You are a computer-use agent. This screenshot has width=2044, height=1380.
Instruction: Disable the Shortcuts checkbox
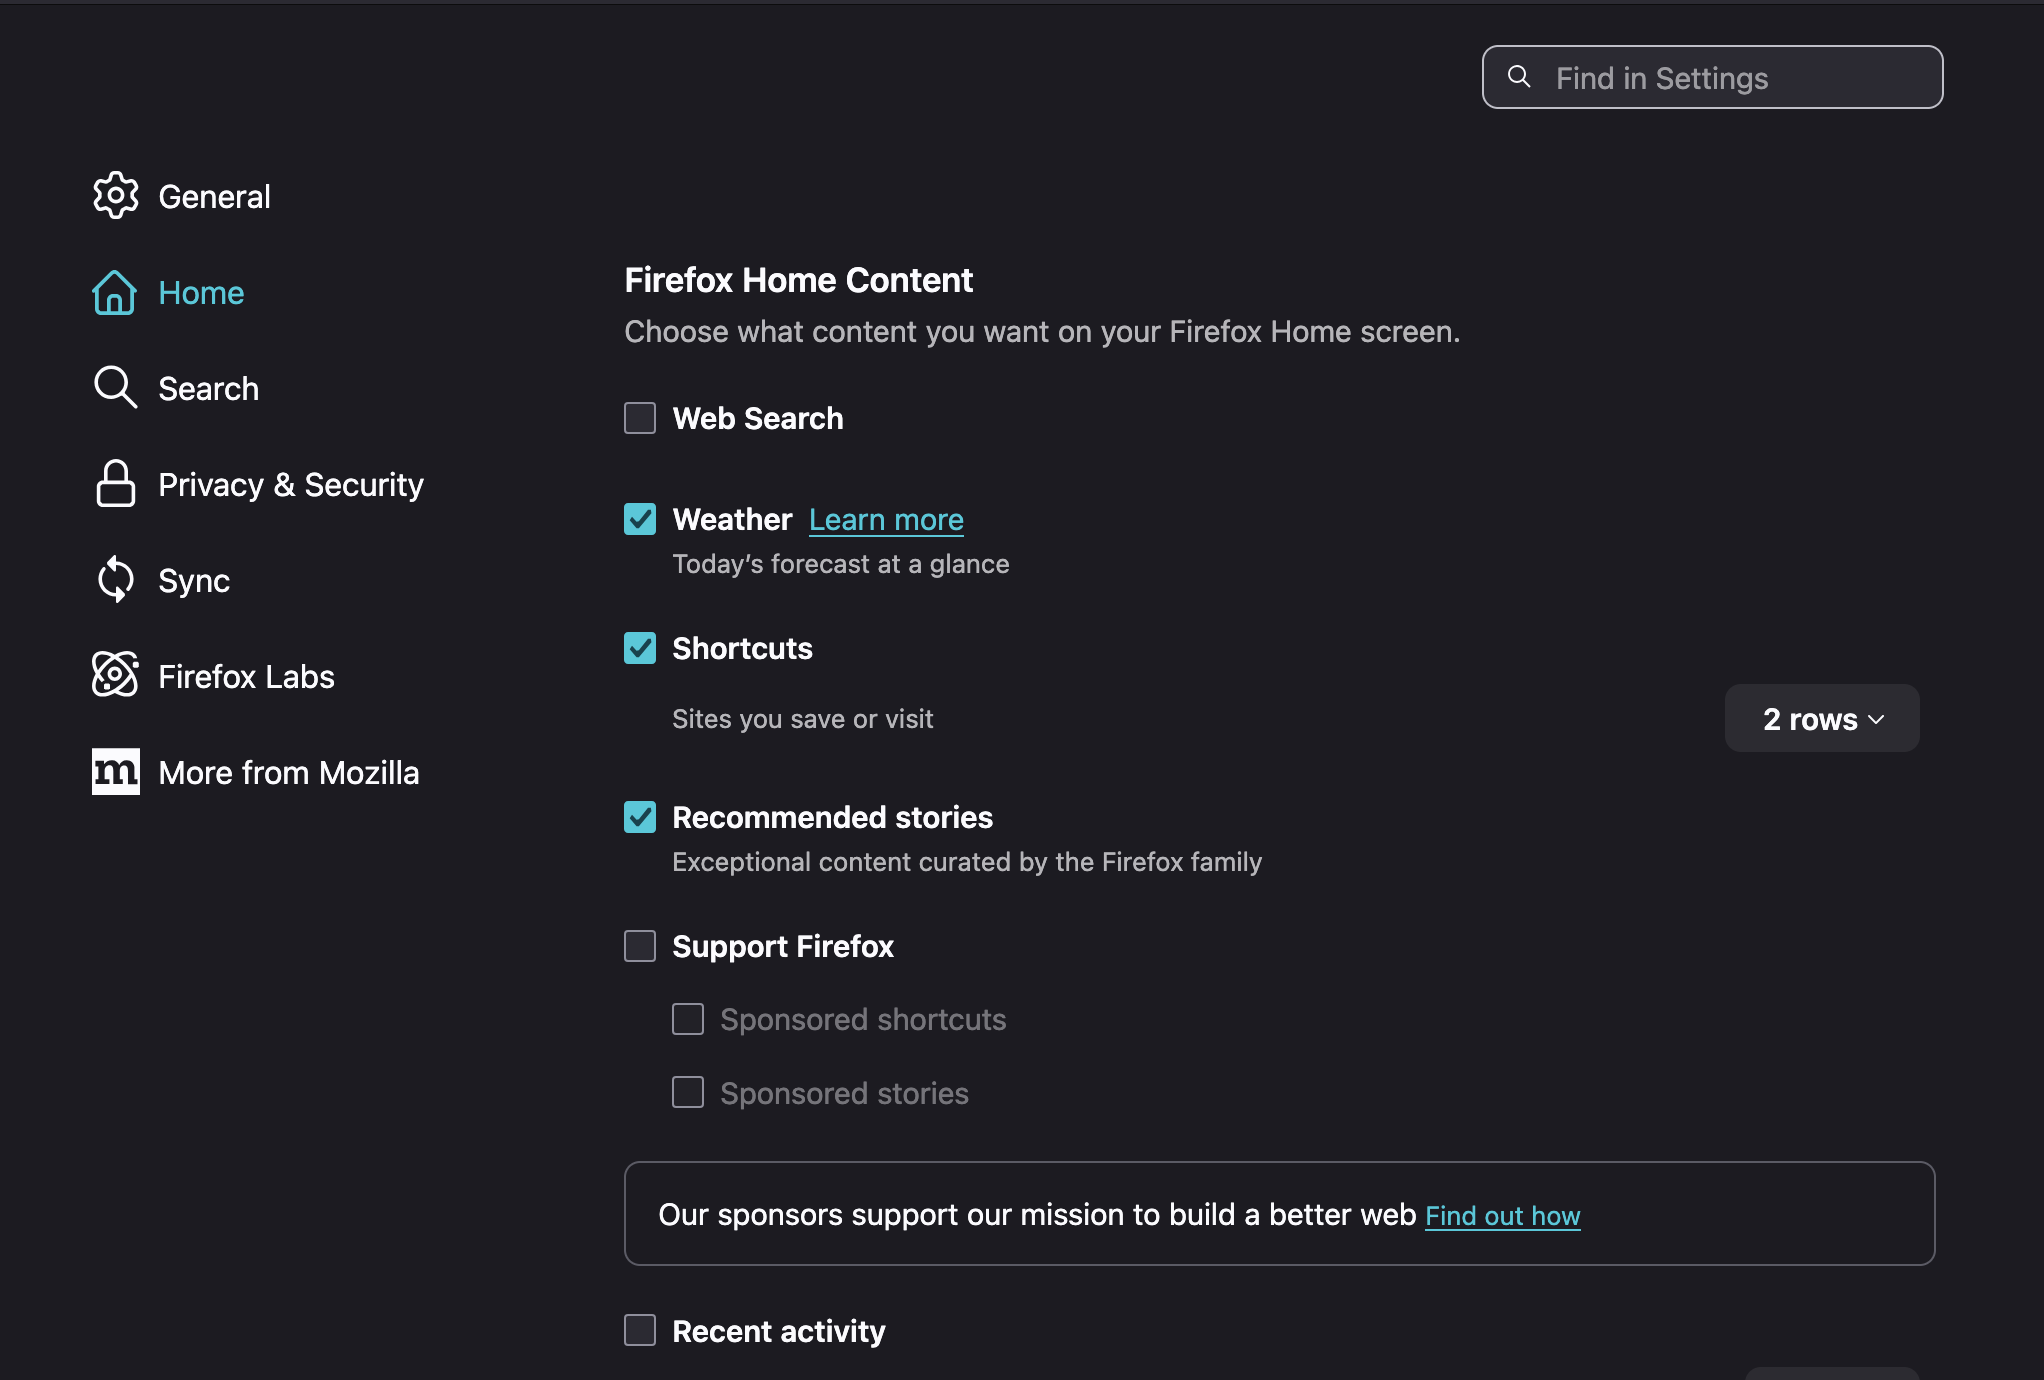(x=640, y=648)
